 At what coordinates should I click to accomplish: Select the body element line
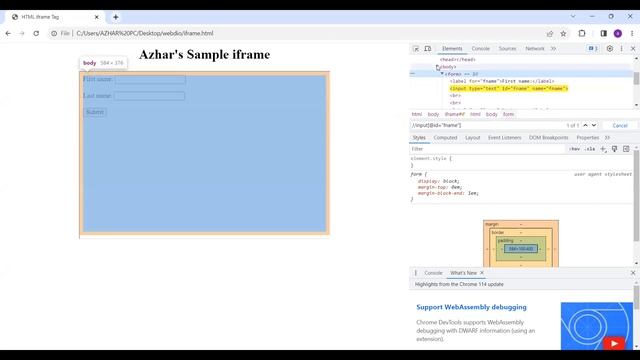click(448, 67)
